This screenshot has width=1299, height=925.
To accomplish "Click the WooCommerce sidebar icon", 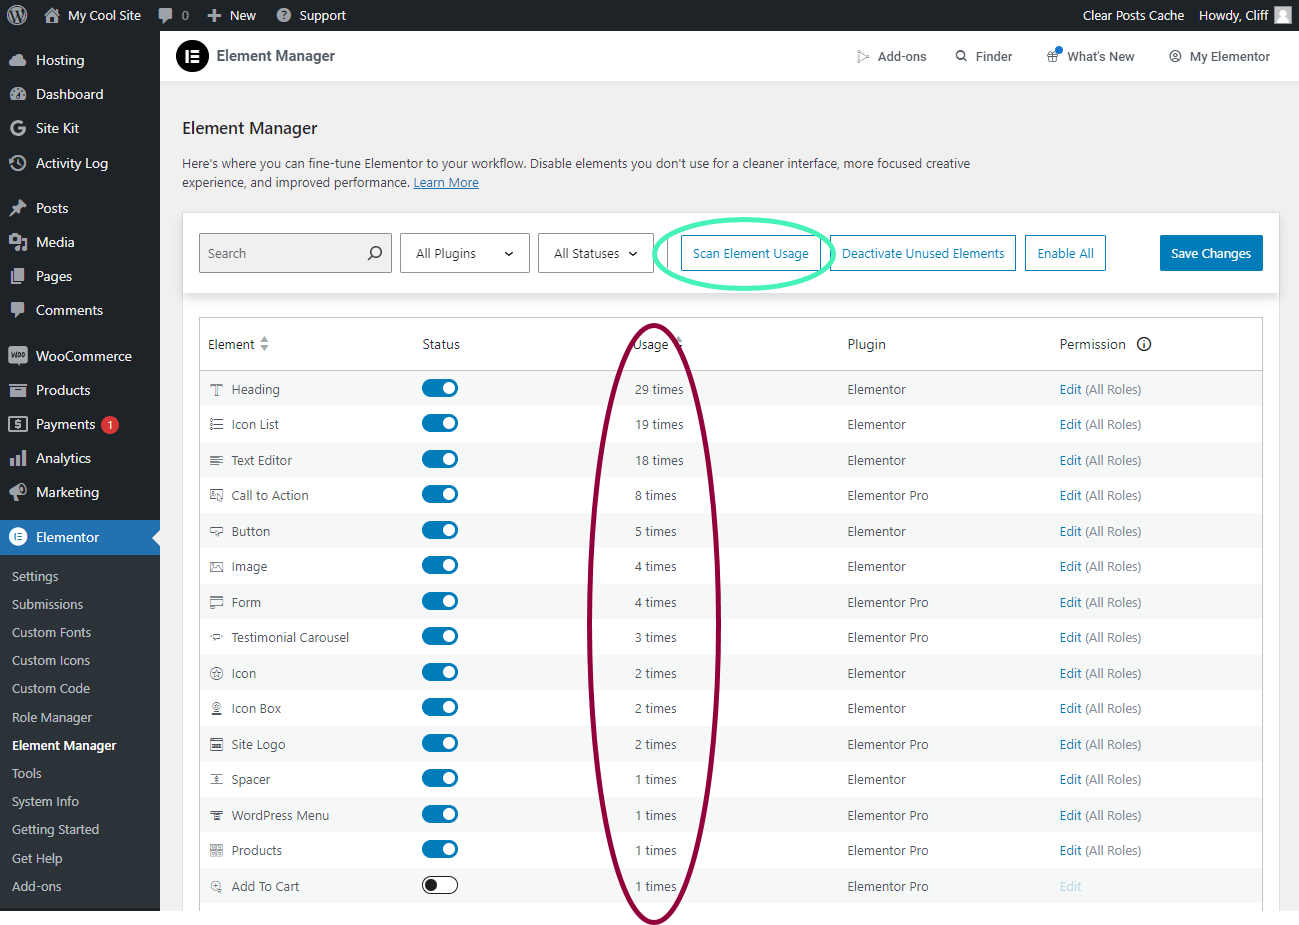I will [18, 356].
